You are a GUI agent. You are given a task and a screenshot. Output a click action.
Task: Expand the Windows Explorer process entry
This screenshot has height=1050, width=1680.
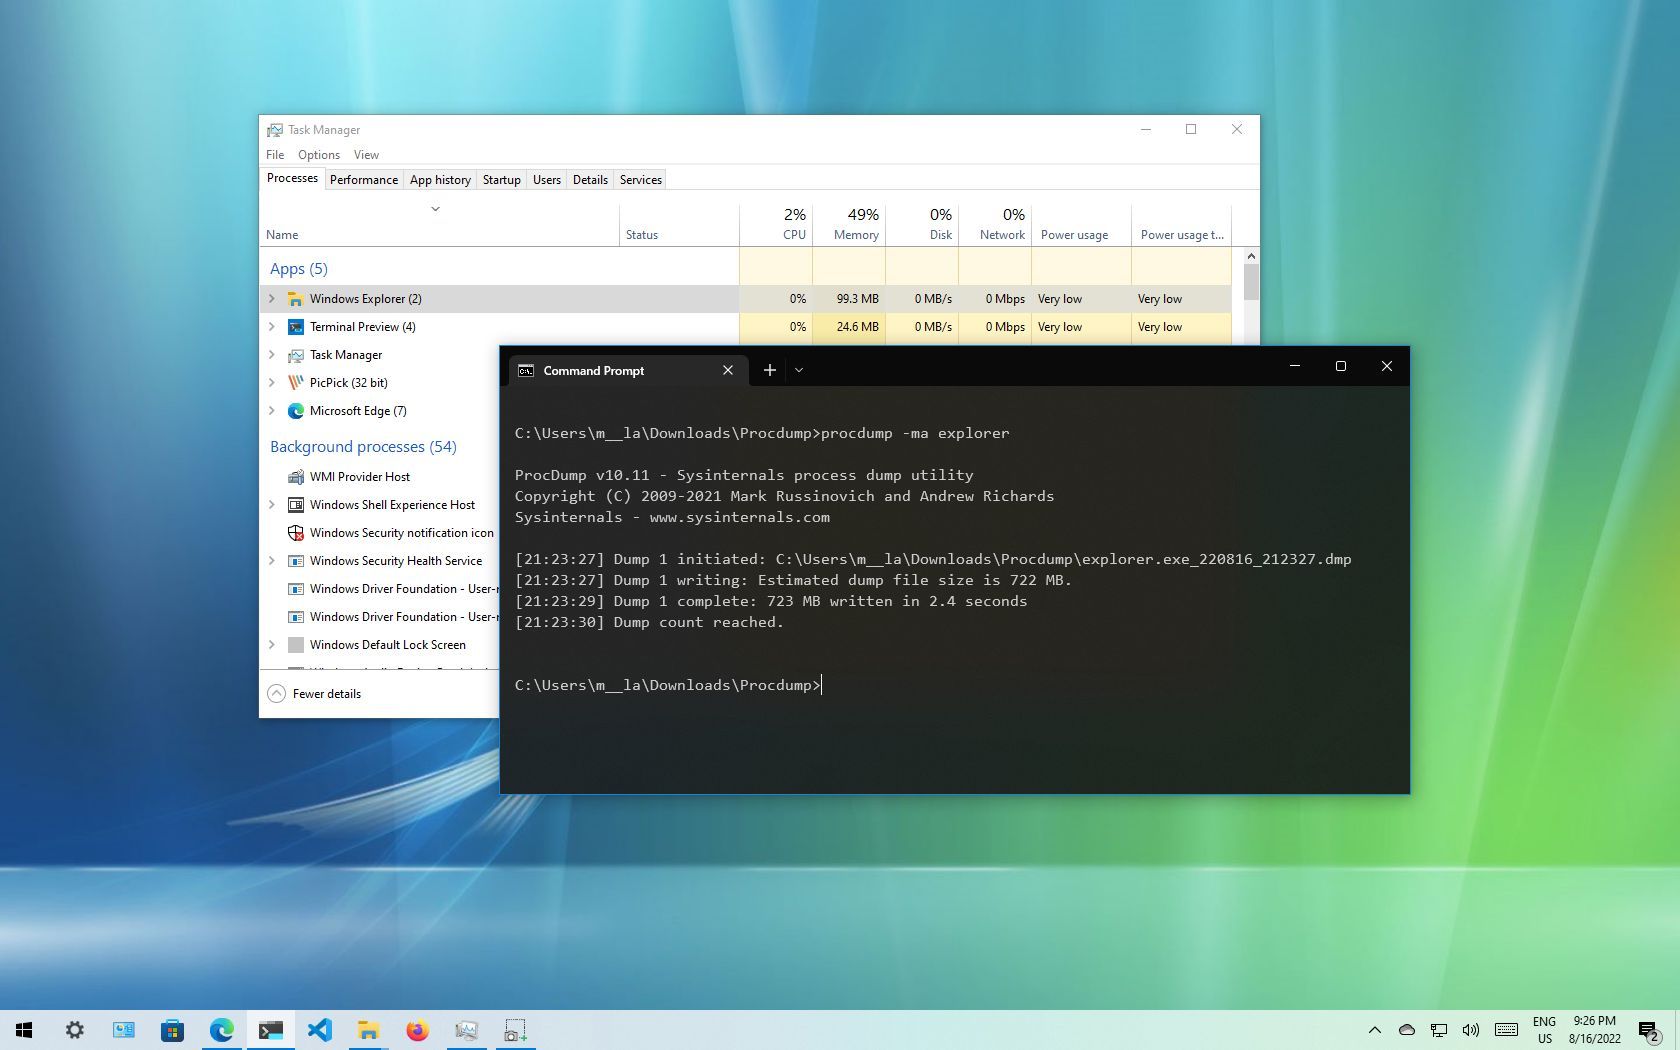(x=272, y=298)
